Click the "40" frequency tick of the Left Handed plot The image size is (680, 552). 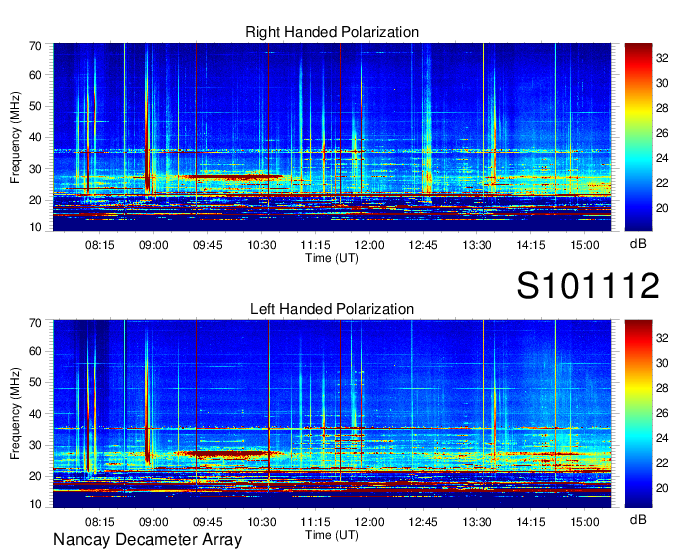(36, 414)
